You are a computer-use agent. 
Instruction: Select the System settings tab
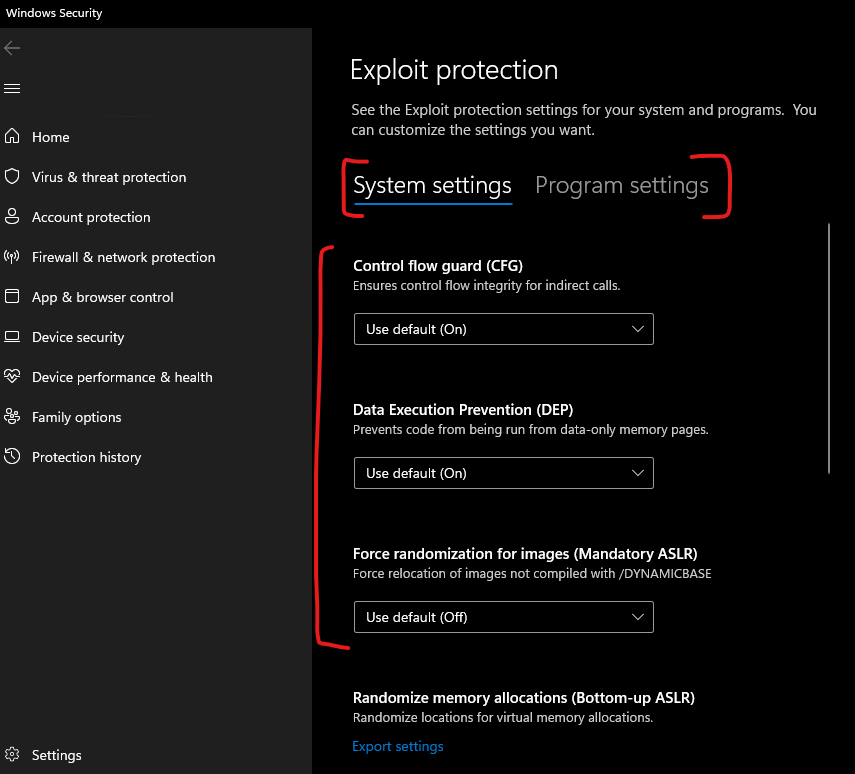pos(432,187)
